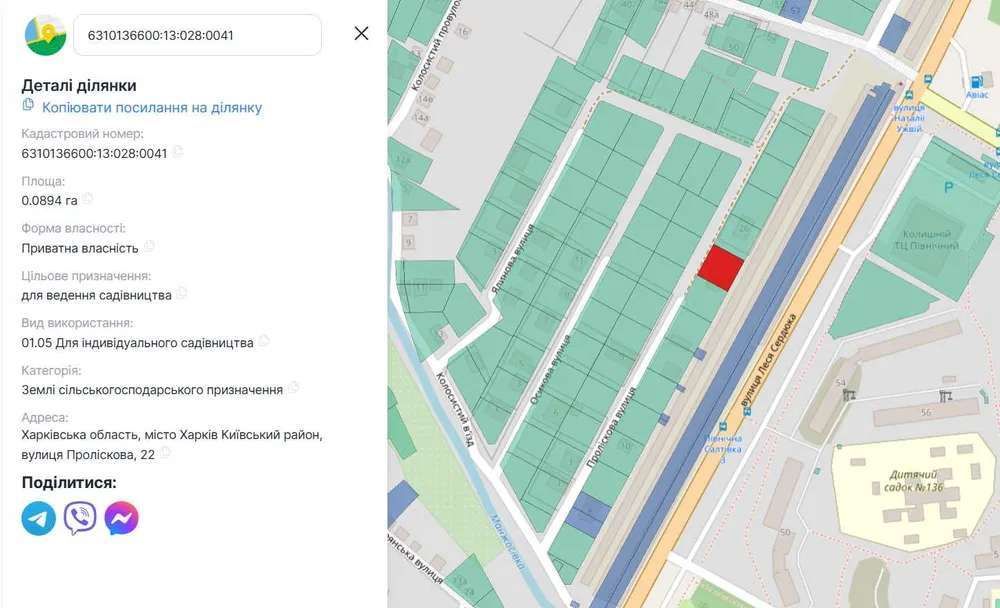1000x608 pixels.
Task: Copy the 0.0894 га area value
Action: [x=88, y=199]
